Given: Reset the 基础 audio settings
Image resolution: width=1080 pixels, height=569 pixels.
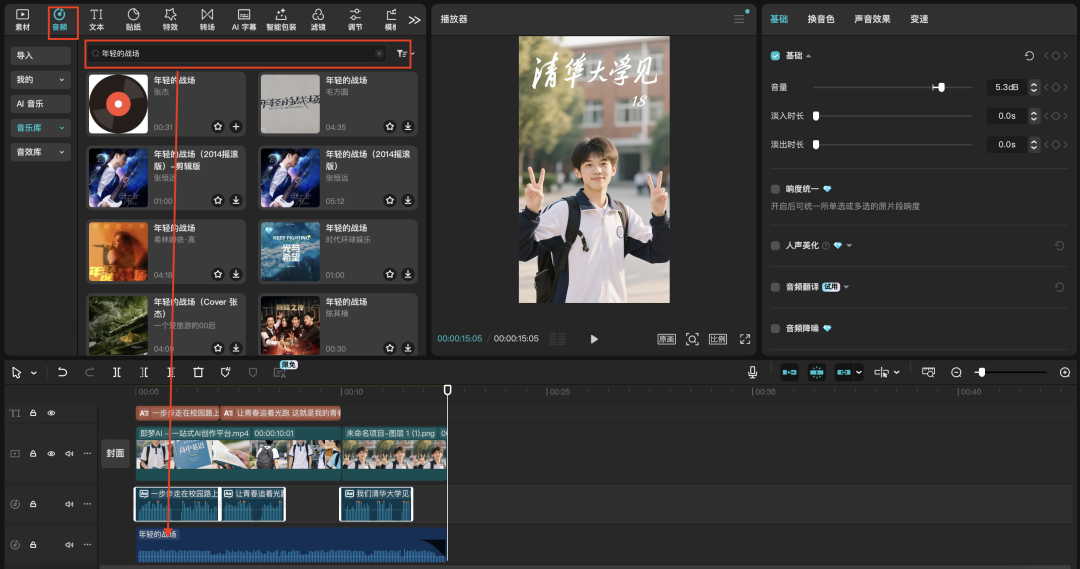Looking at the screenshot, I should [x=1029, y=56].
